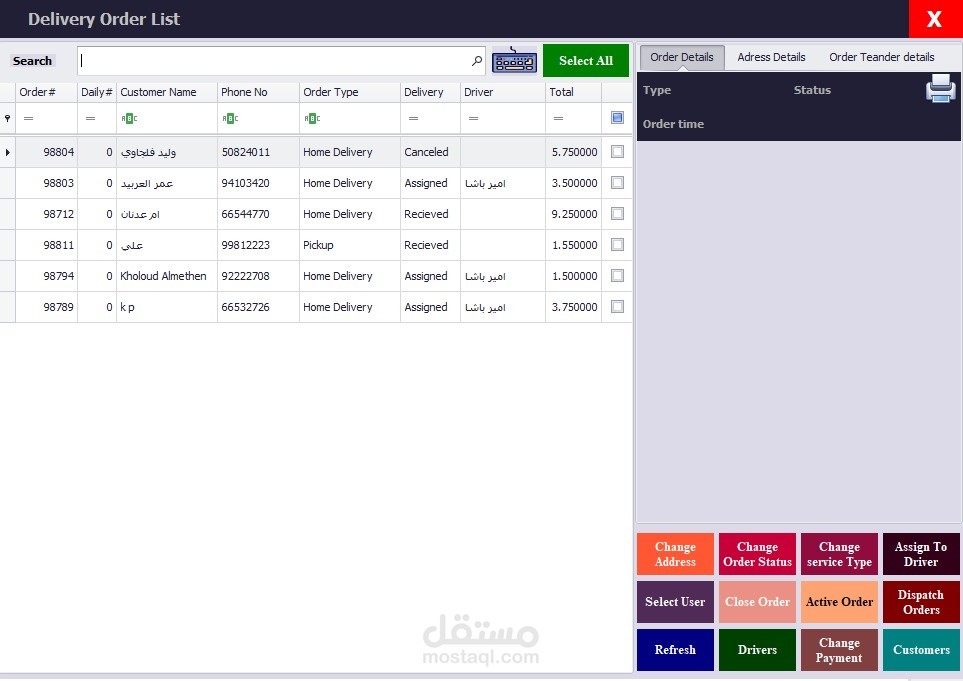The image size is (963, 681).
Task: Click the equals filter icon under Total
Action: [x=557, y=117]
